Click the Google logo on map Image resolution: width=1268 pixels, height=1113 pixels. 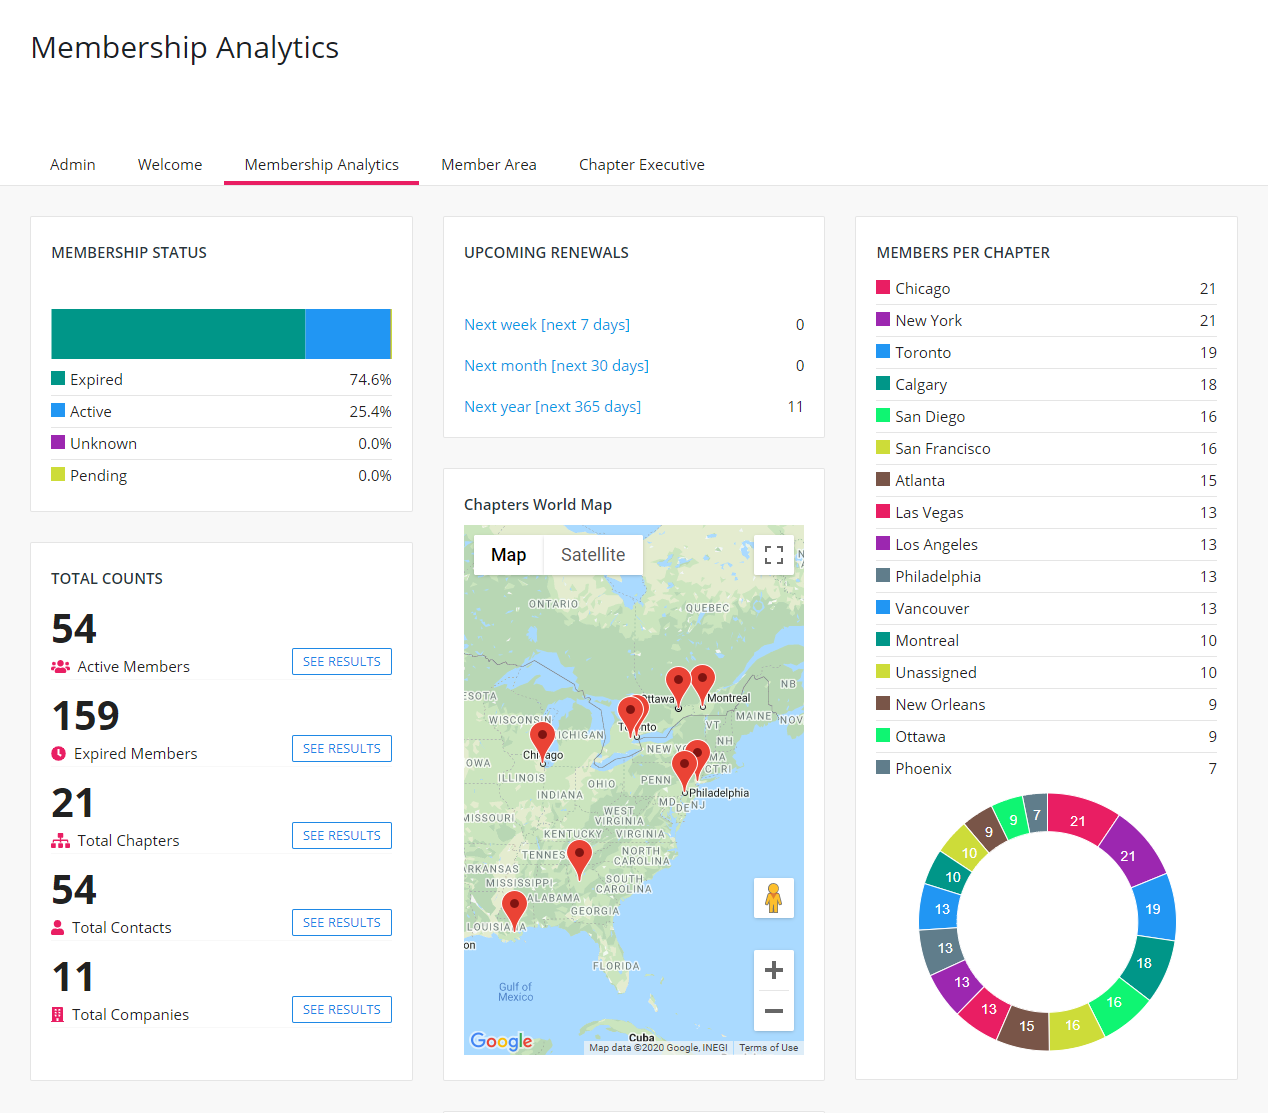point(501,1041)
